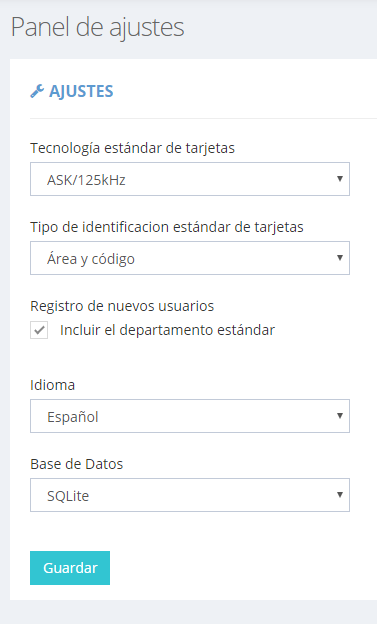Screen dimensions: 377x624
Task: Click the arrow on the ASK/125kHz selector
Action: [x=340, y=179]
